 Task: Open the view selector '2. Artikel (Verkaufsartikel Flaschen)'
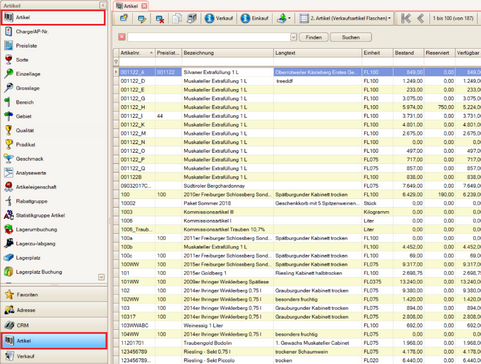pyautogui.click(x=345, y=18)
